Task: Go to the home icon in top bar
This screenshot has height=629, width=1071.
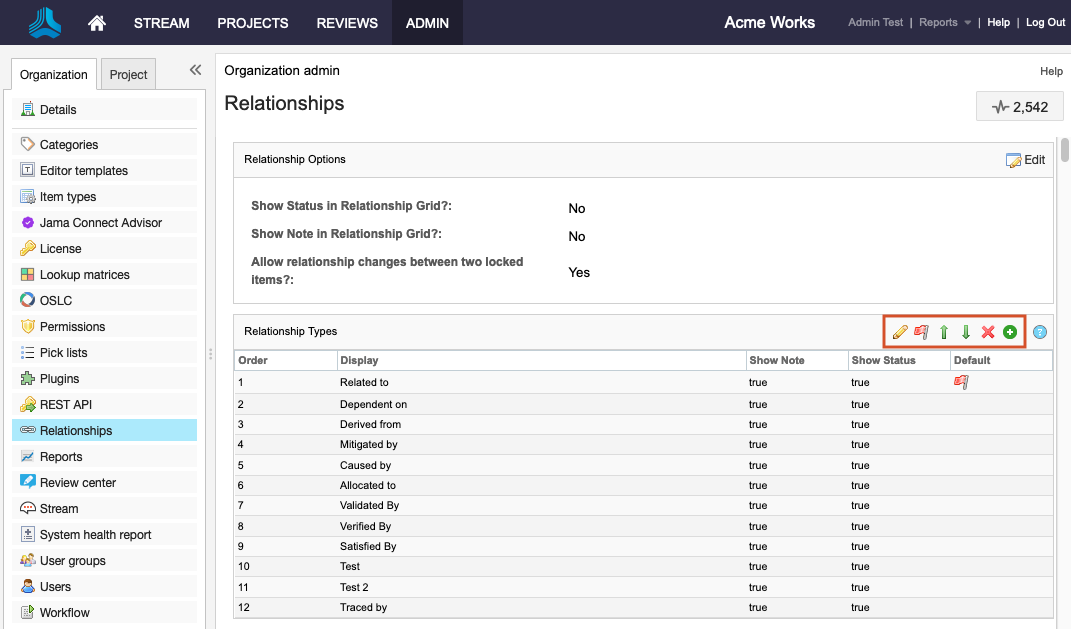Action: tap(97, 23)
